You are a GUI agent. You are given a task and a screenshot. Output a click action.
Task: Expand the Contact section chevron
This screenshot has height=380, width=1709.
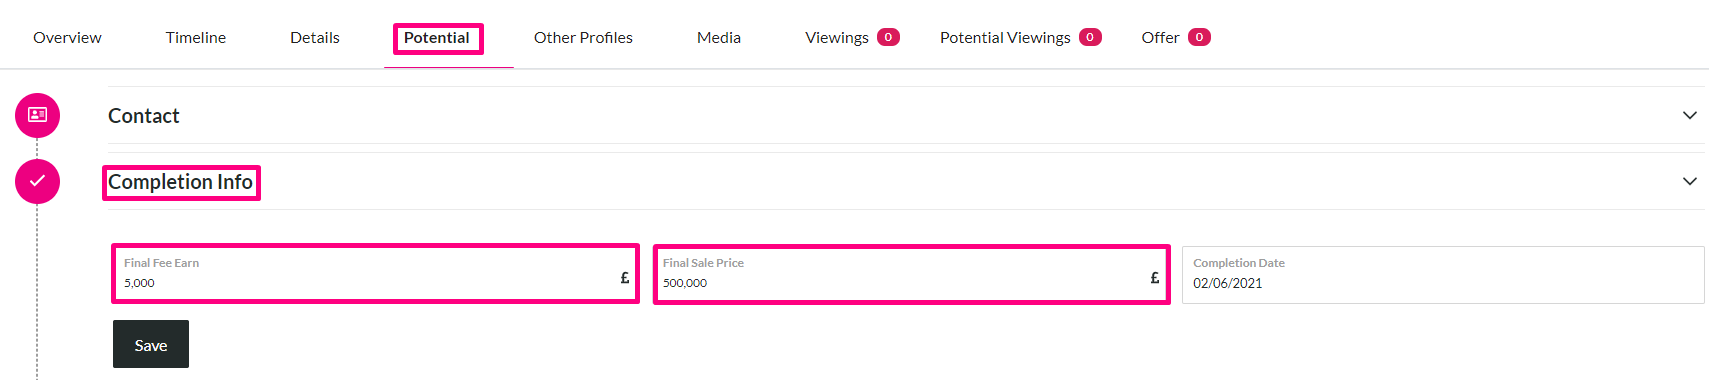coord(1690,115)
